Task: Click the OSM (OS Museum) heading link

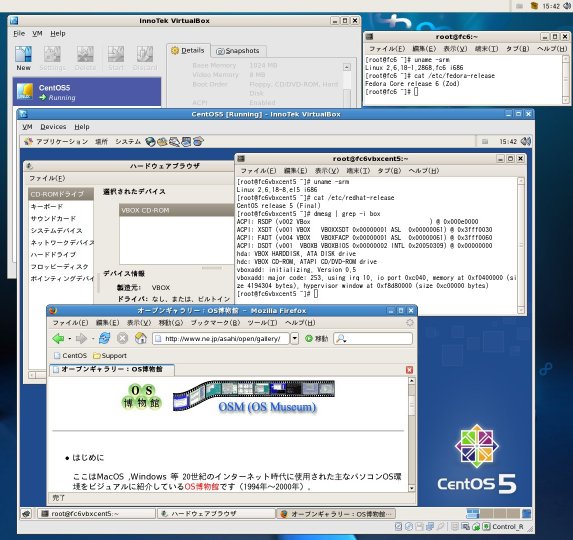Action: (x=267, y=407)
